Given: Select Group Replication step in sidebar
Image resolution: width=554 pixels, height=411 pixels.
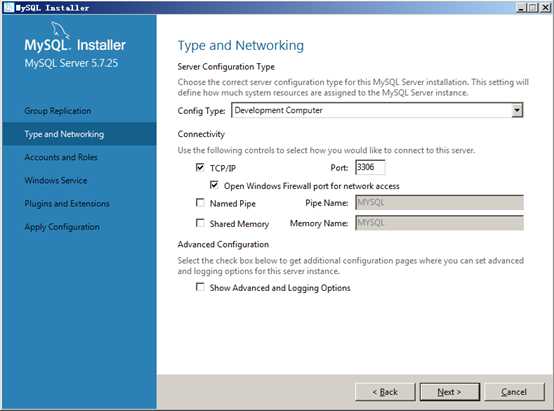Looking at the screenshot, I should (58, 111).
